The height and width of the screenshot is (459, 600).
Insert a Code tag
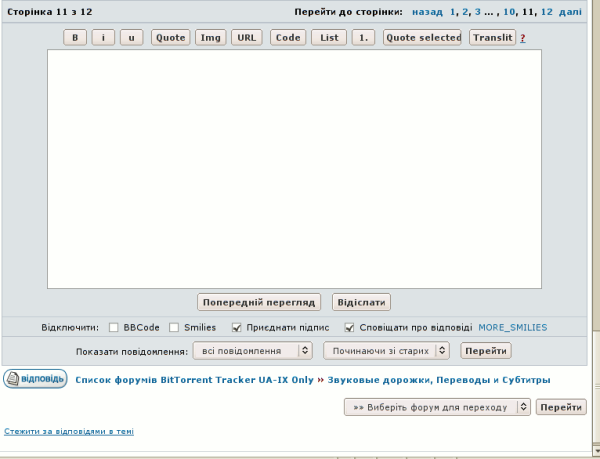click(288, 37)
